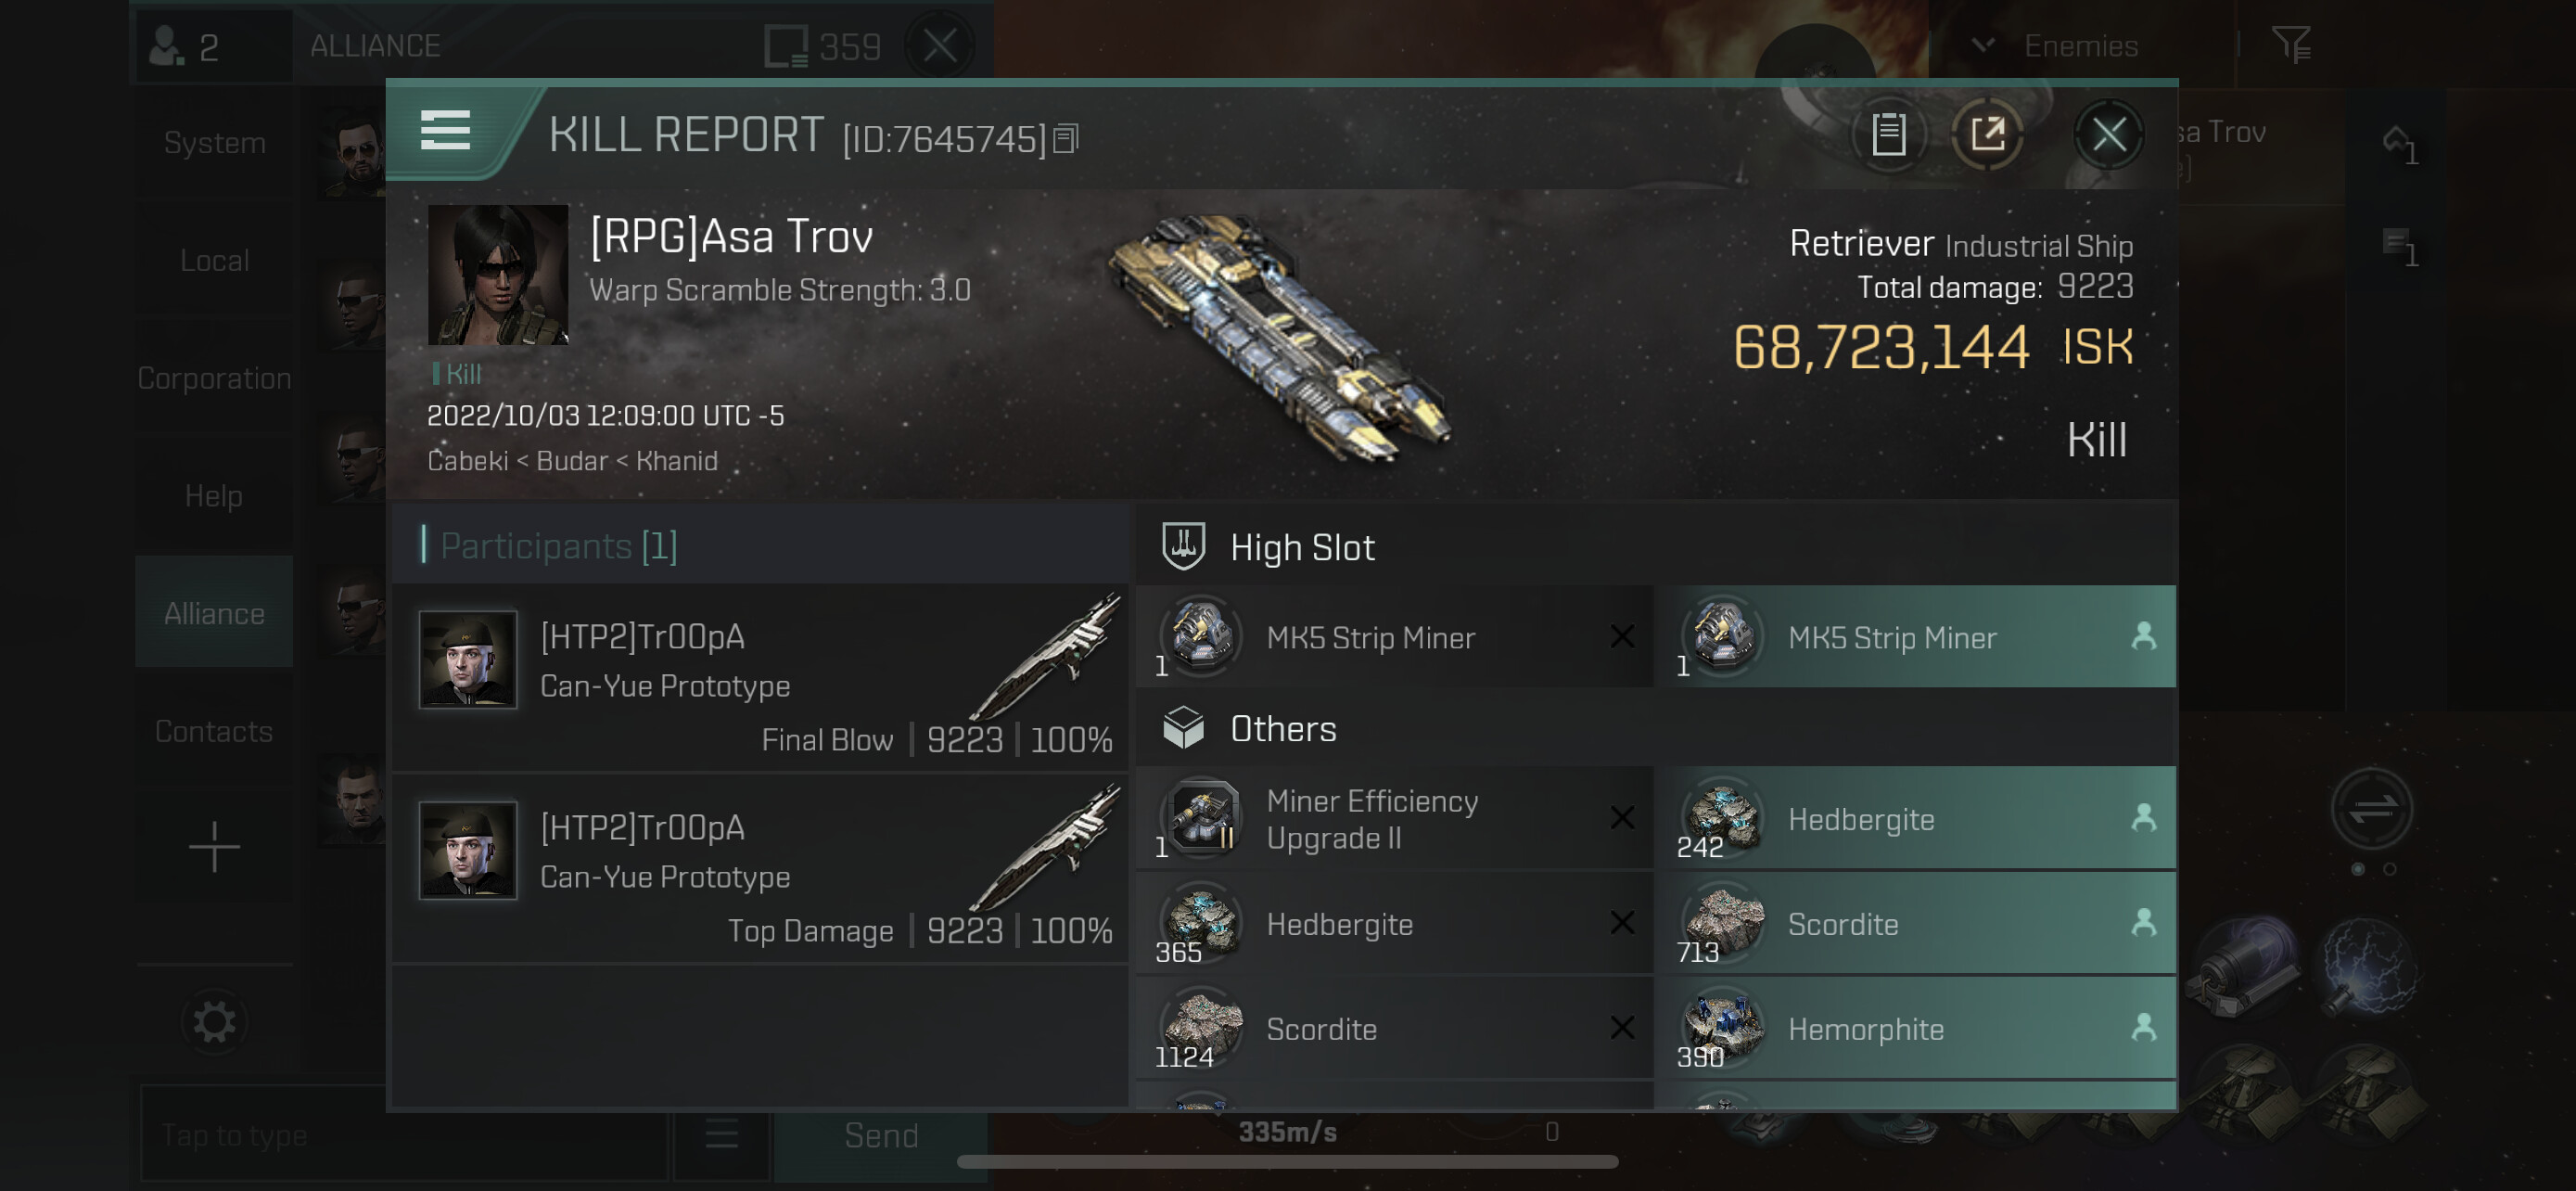Select the dropped Scordite 713 entry

point(1916,923)
